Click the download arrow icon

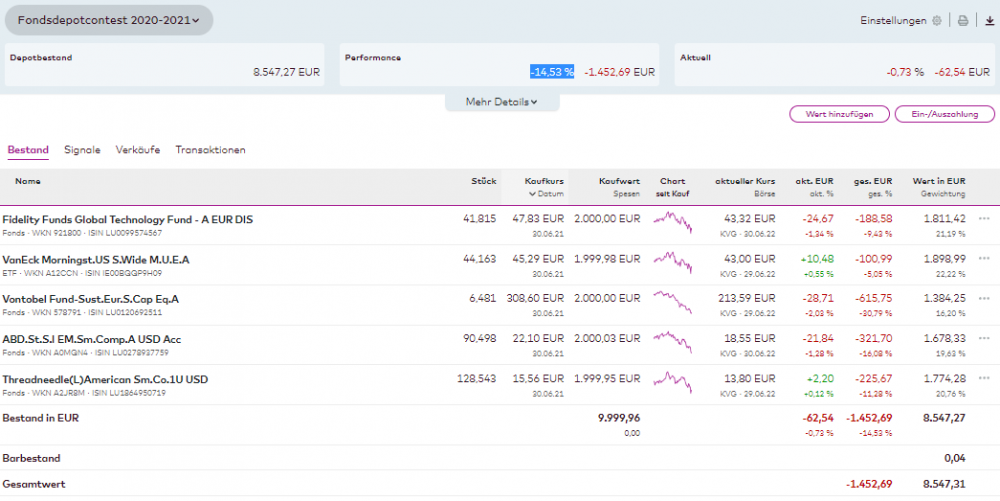click(x=989, y=20)
